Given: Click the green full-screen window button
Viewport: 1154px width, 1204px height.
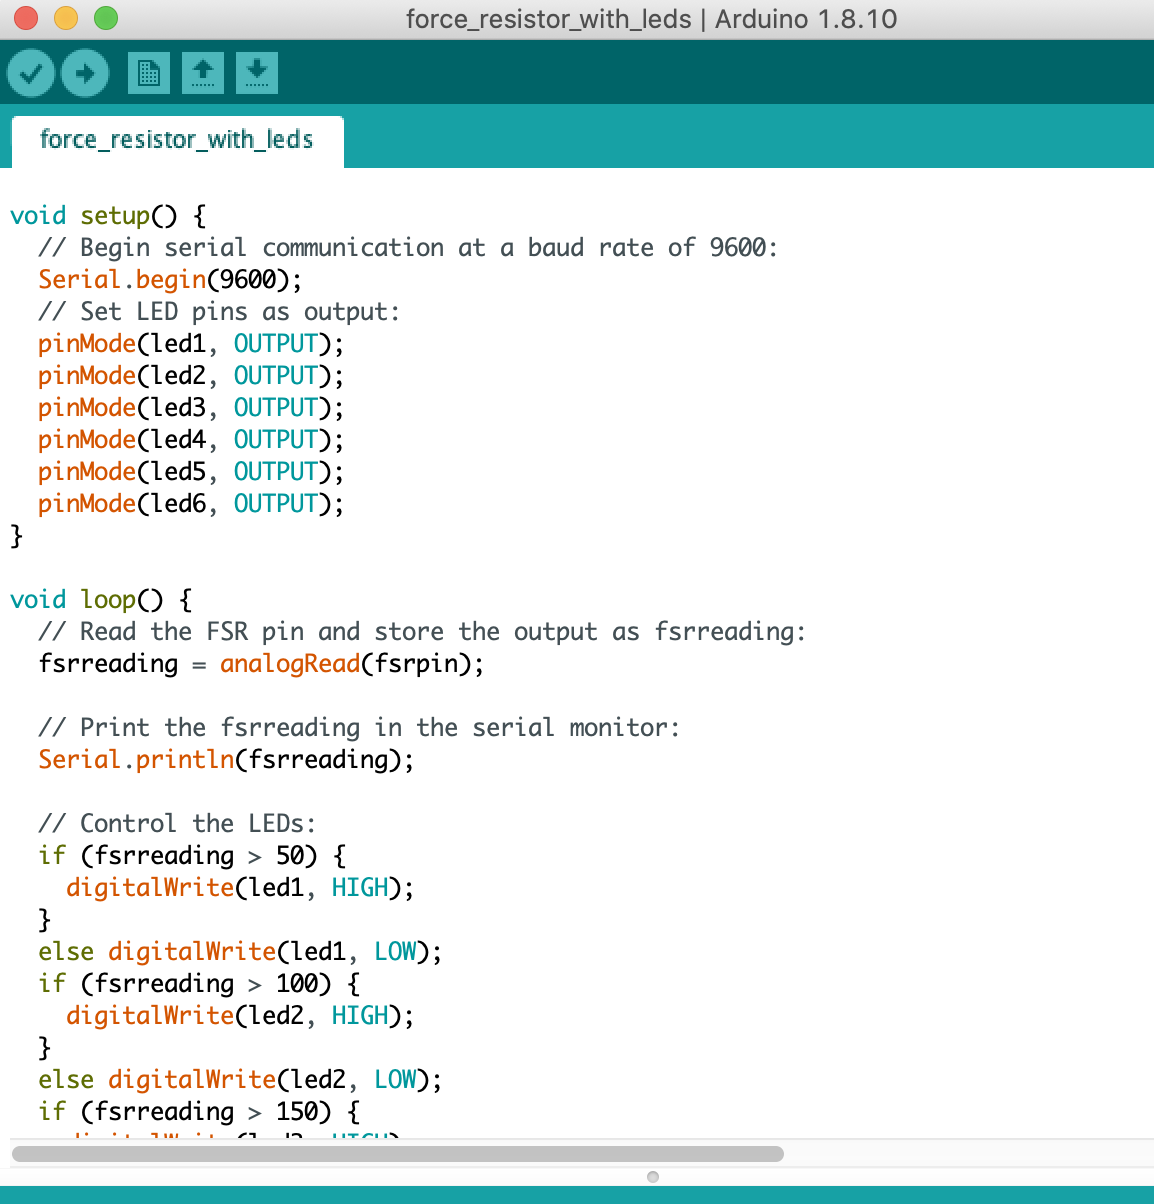Looking at the screenshot, I should coord(105,18).
